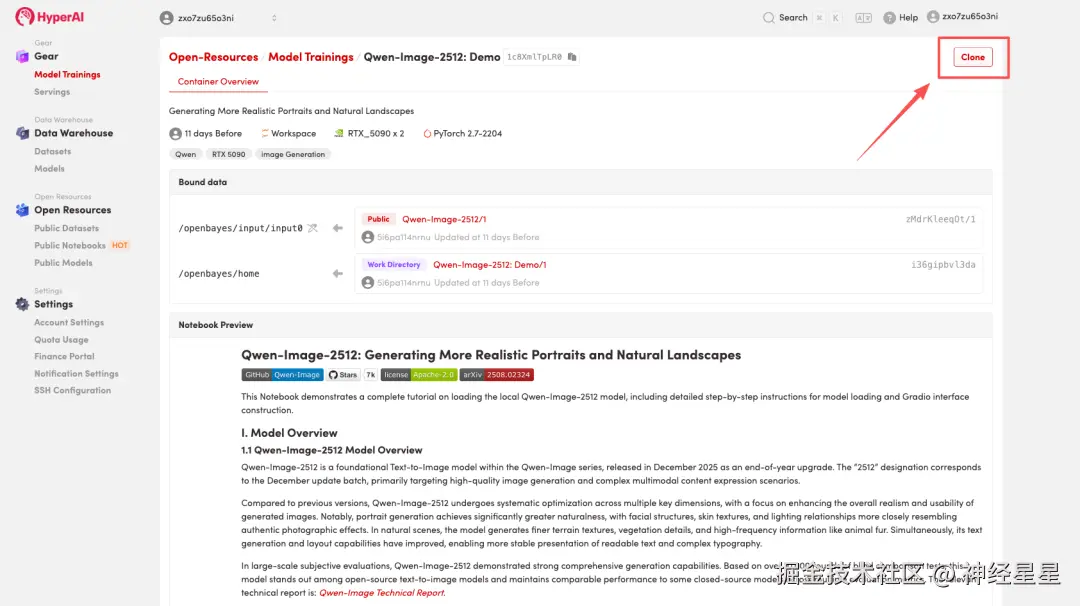Open Public Notebooks in sidebar
This screenshot has height=606, width=1080.
[x=70, y=245]
